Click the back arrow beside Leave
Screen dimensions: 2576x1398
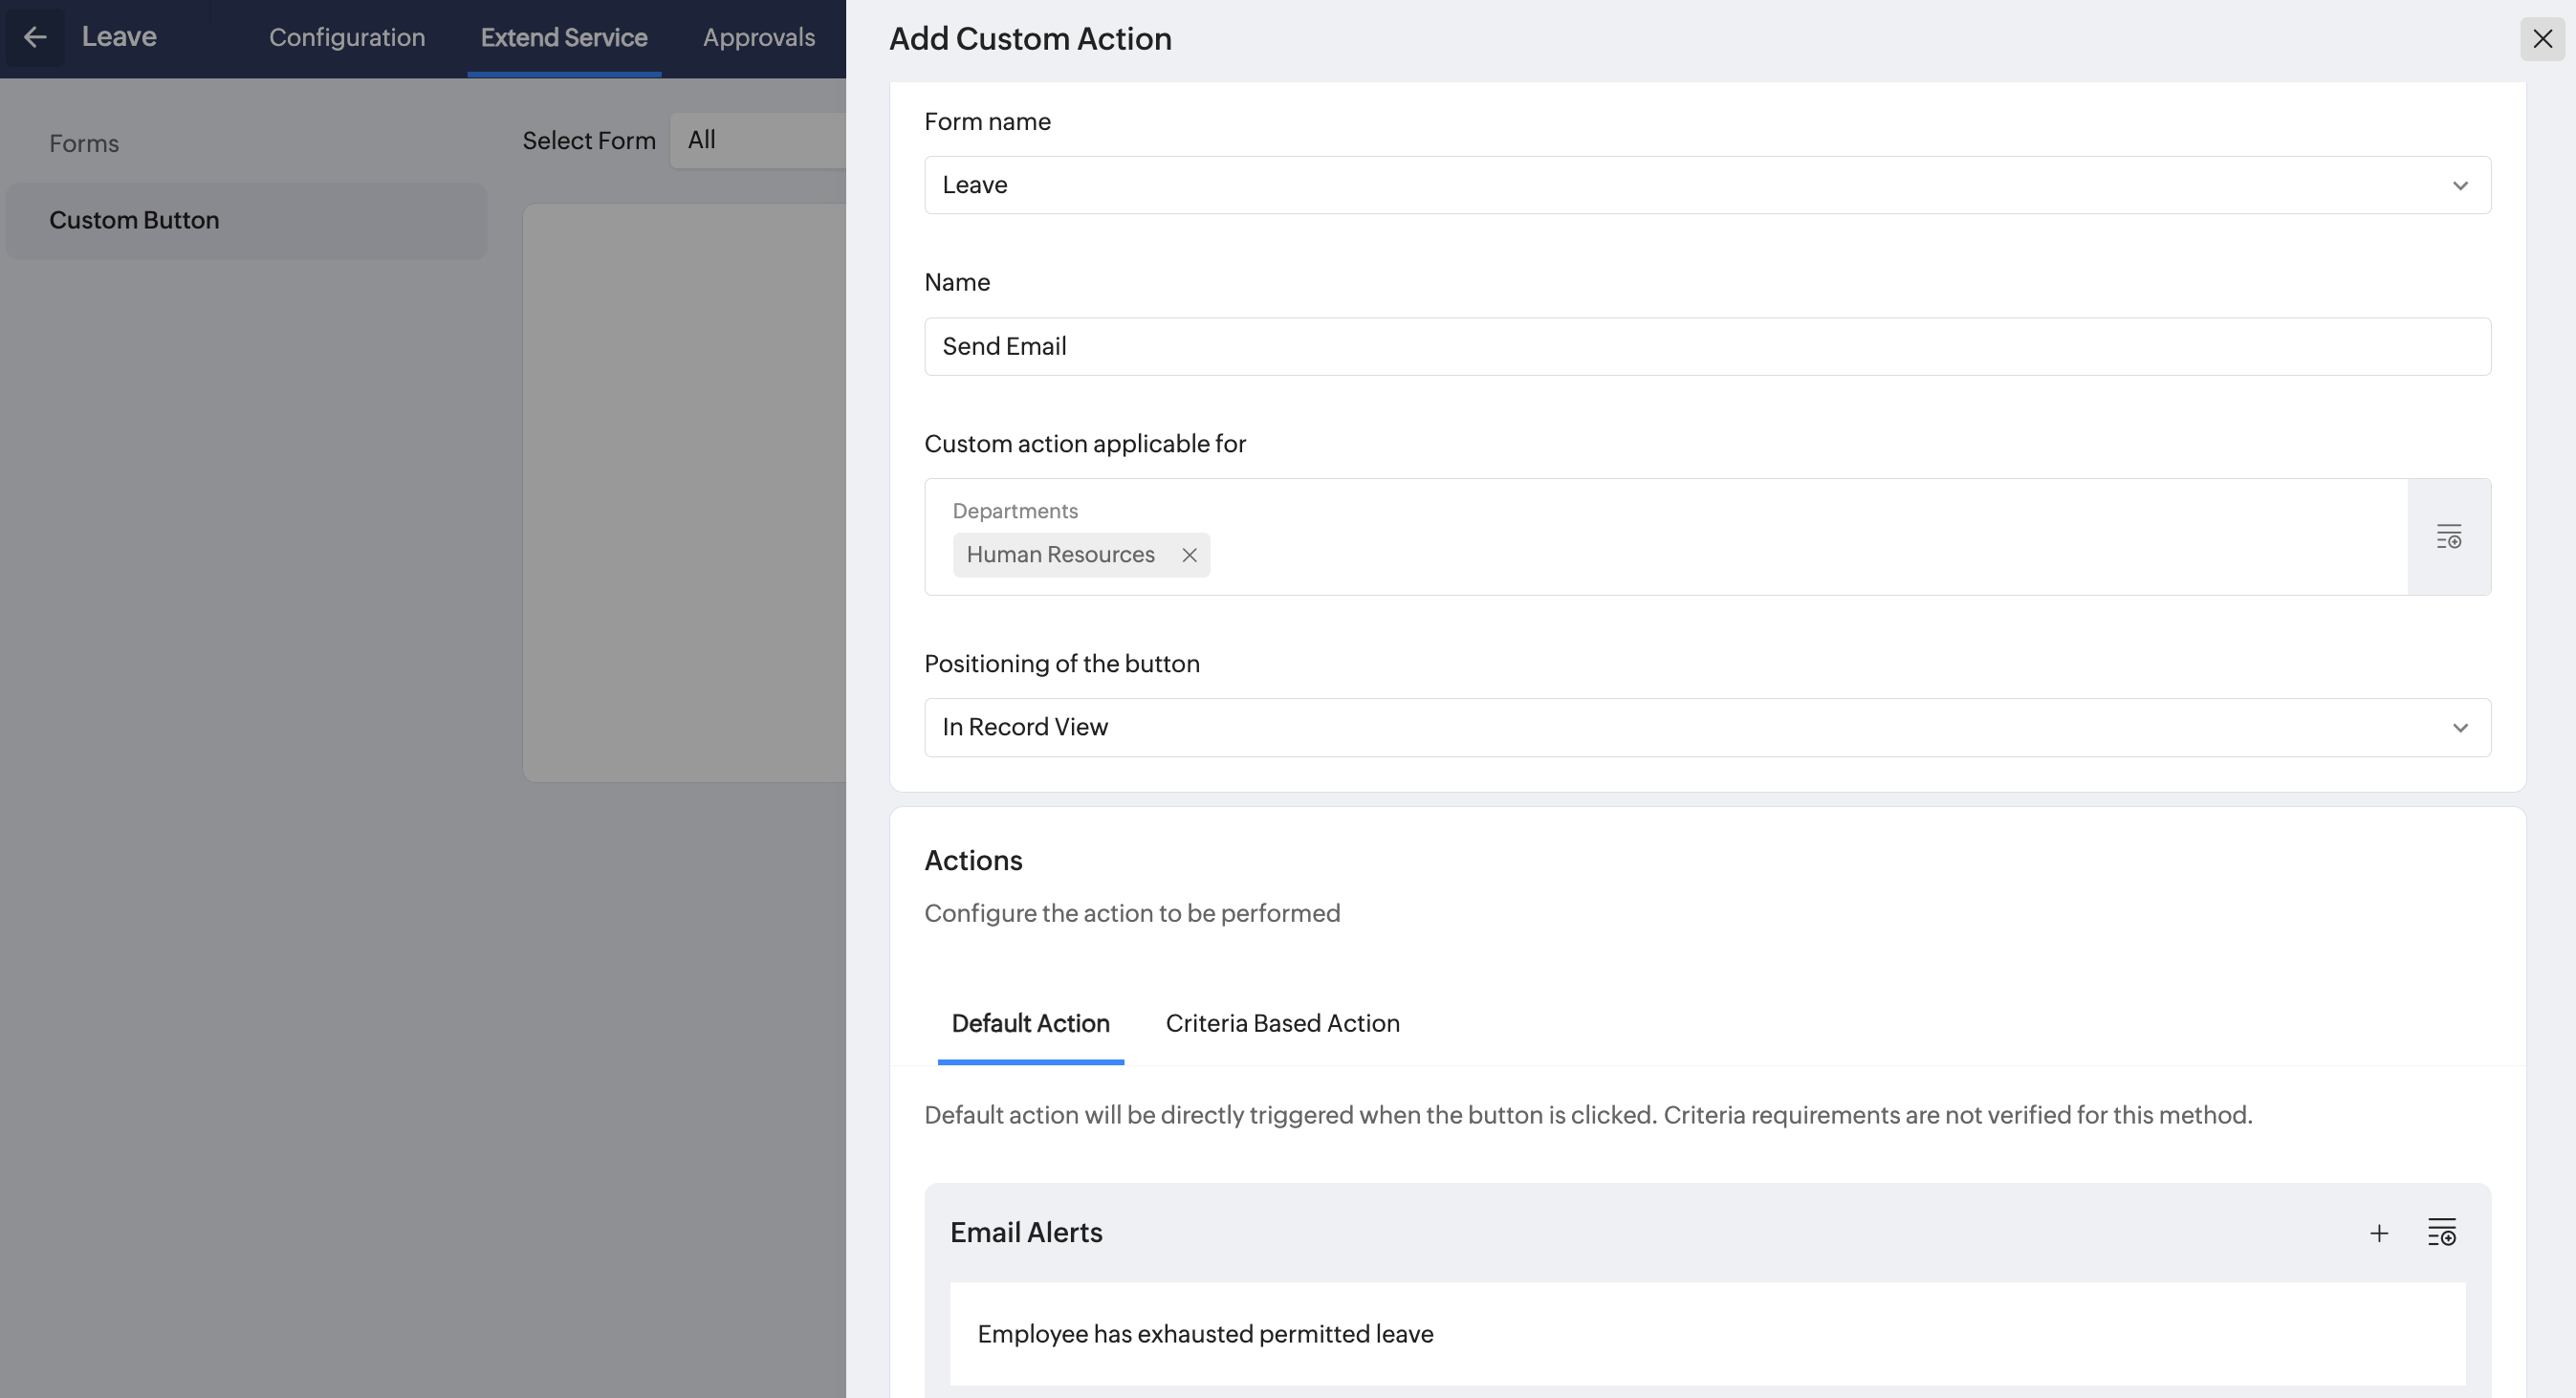pyautogui.click(x=35, y=38)
